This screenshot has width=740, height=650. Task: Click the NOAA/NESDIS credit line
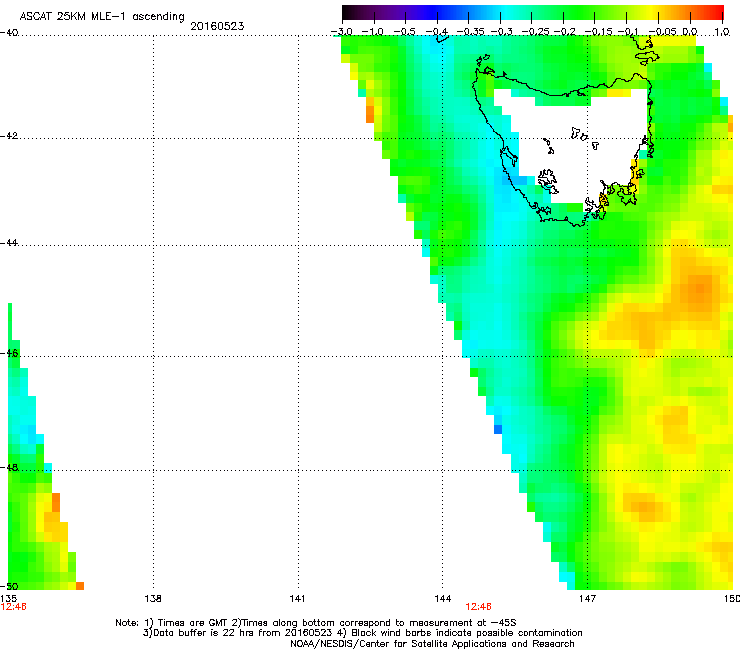(432, 644)
